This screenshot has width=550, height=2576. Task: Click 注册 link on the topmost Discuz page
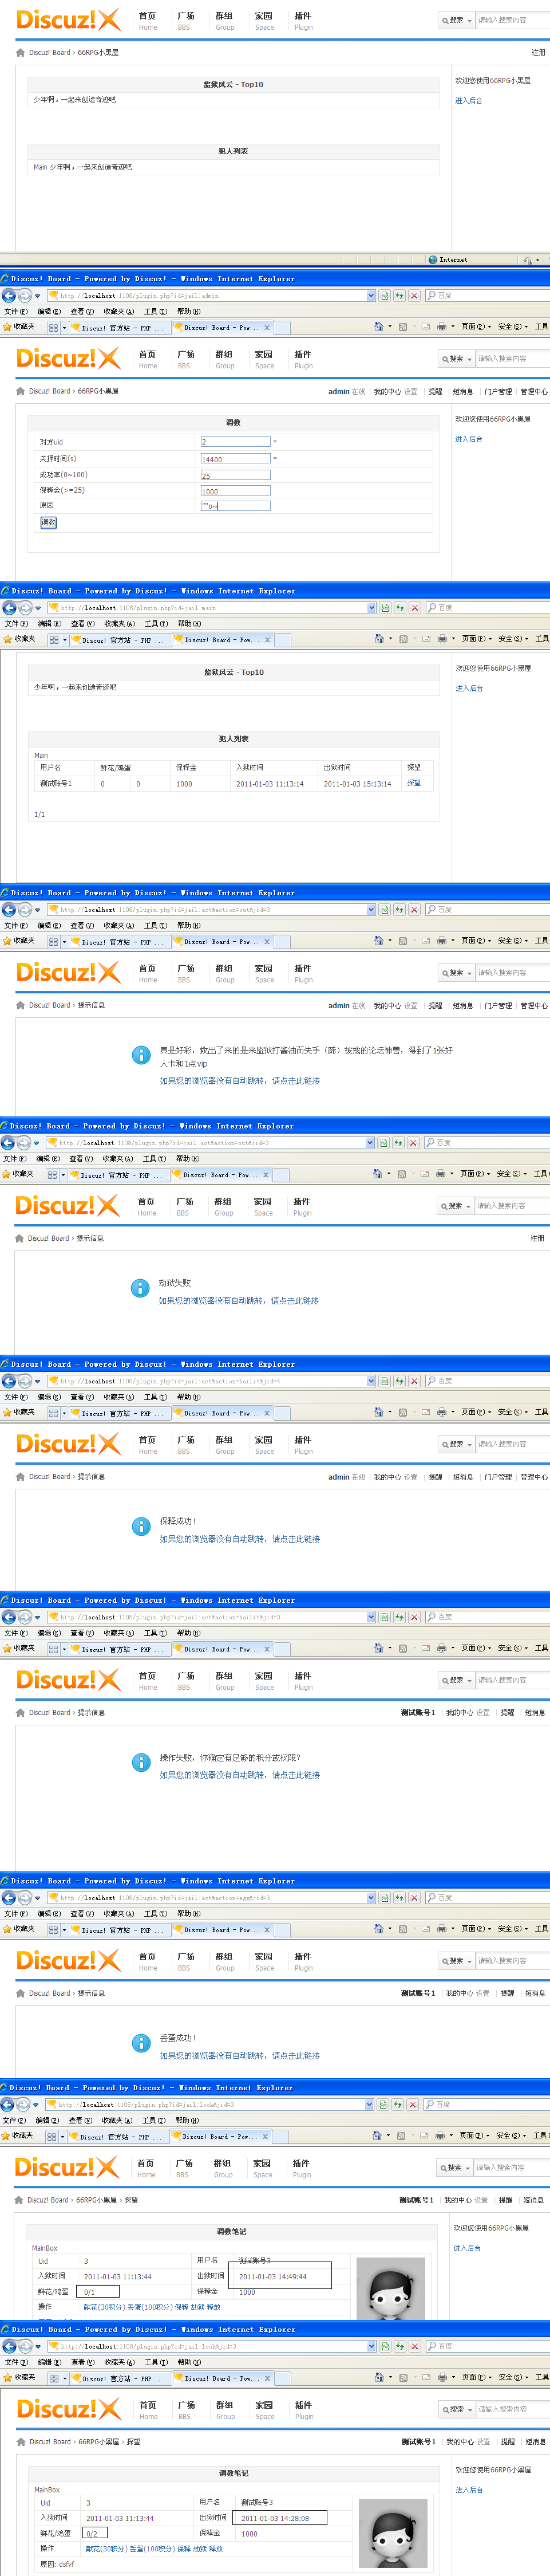538,52
